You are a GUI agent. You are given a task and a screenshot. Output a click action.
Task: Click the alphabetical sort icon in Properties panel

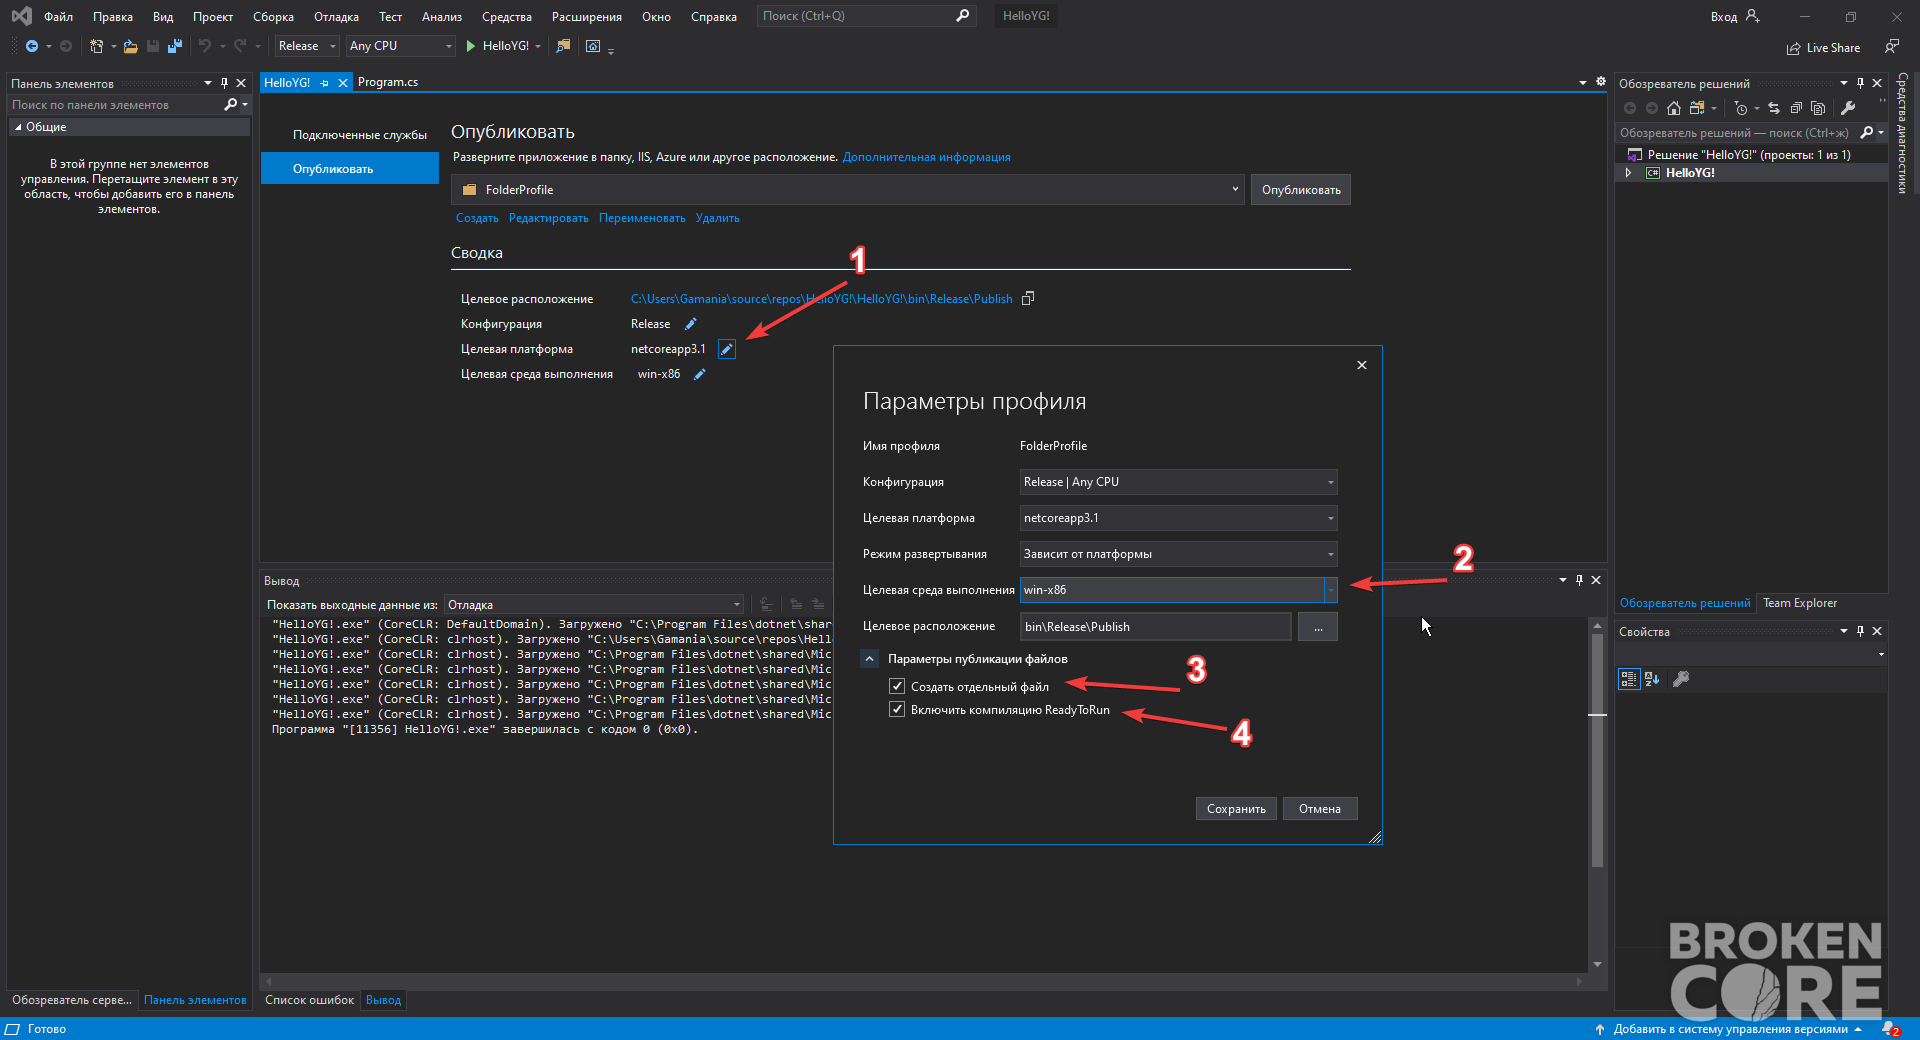click(1652, 679)
